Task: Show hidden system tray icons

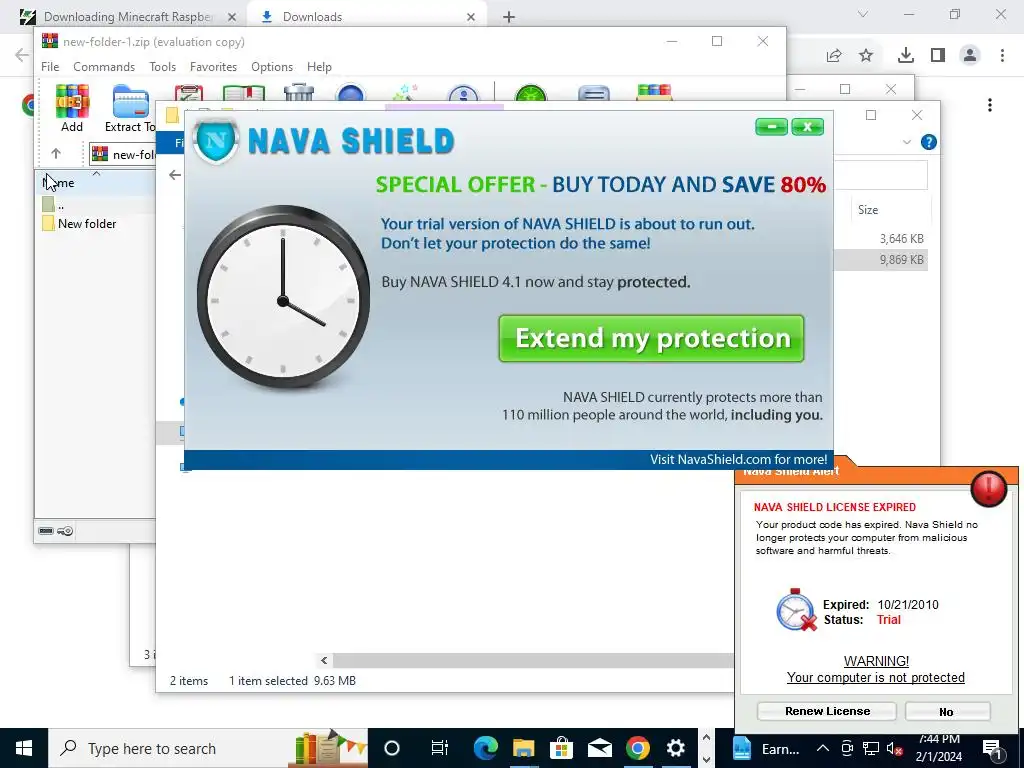Action: [823, 748]
